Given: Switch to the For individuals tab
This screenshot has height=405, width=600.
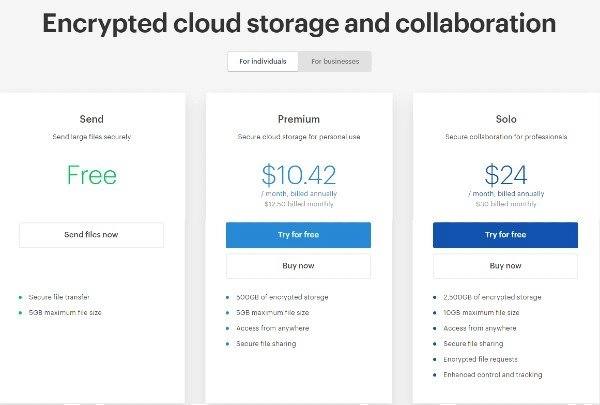Looking at the screenshot, I should tap(262, 61).
